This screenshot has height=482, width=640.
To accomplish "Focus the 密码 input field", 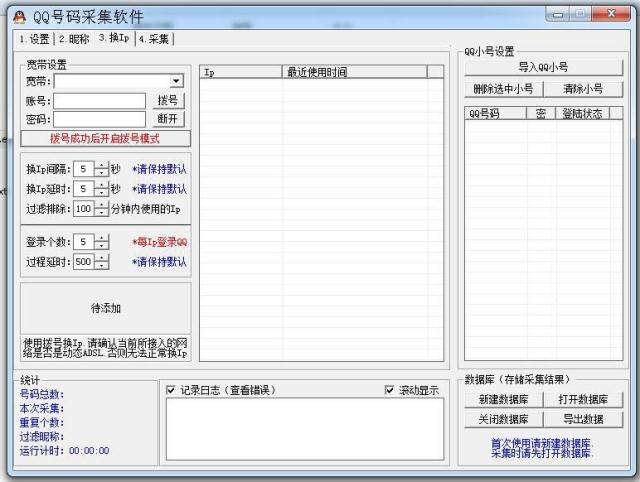I will [99, 119].
